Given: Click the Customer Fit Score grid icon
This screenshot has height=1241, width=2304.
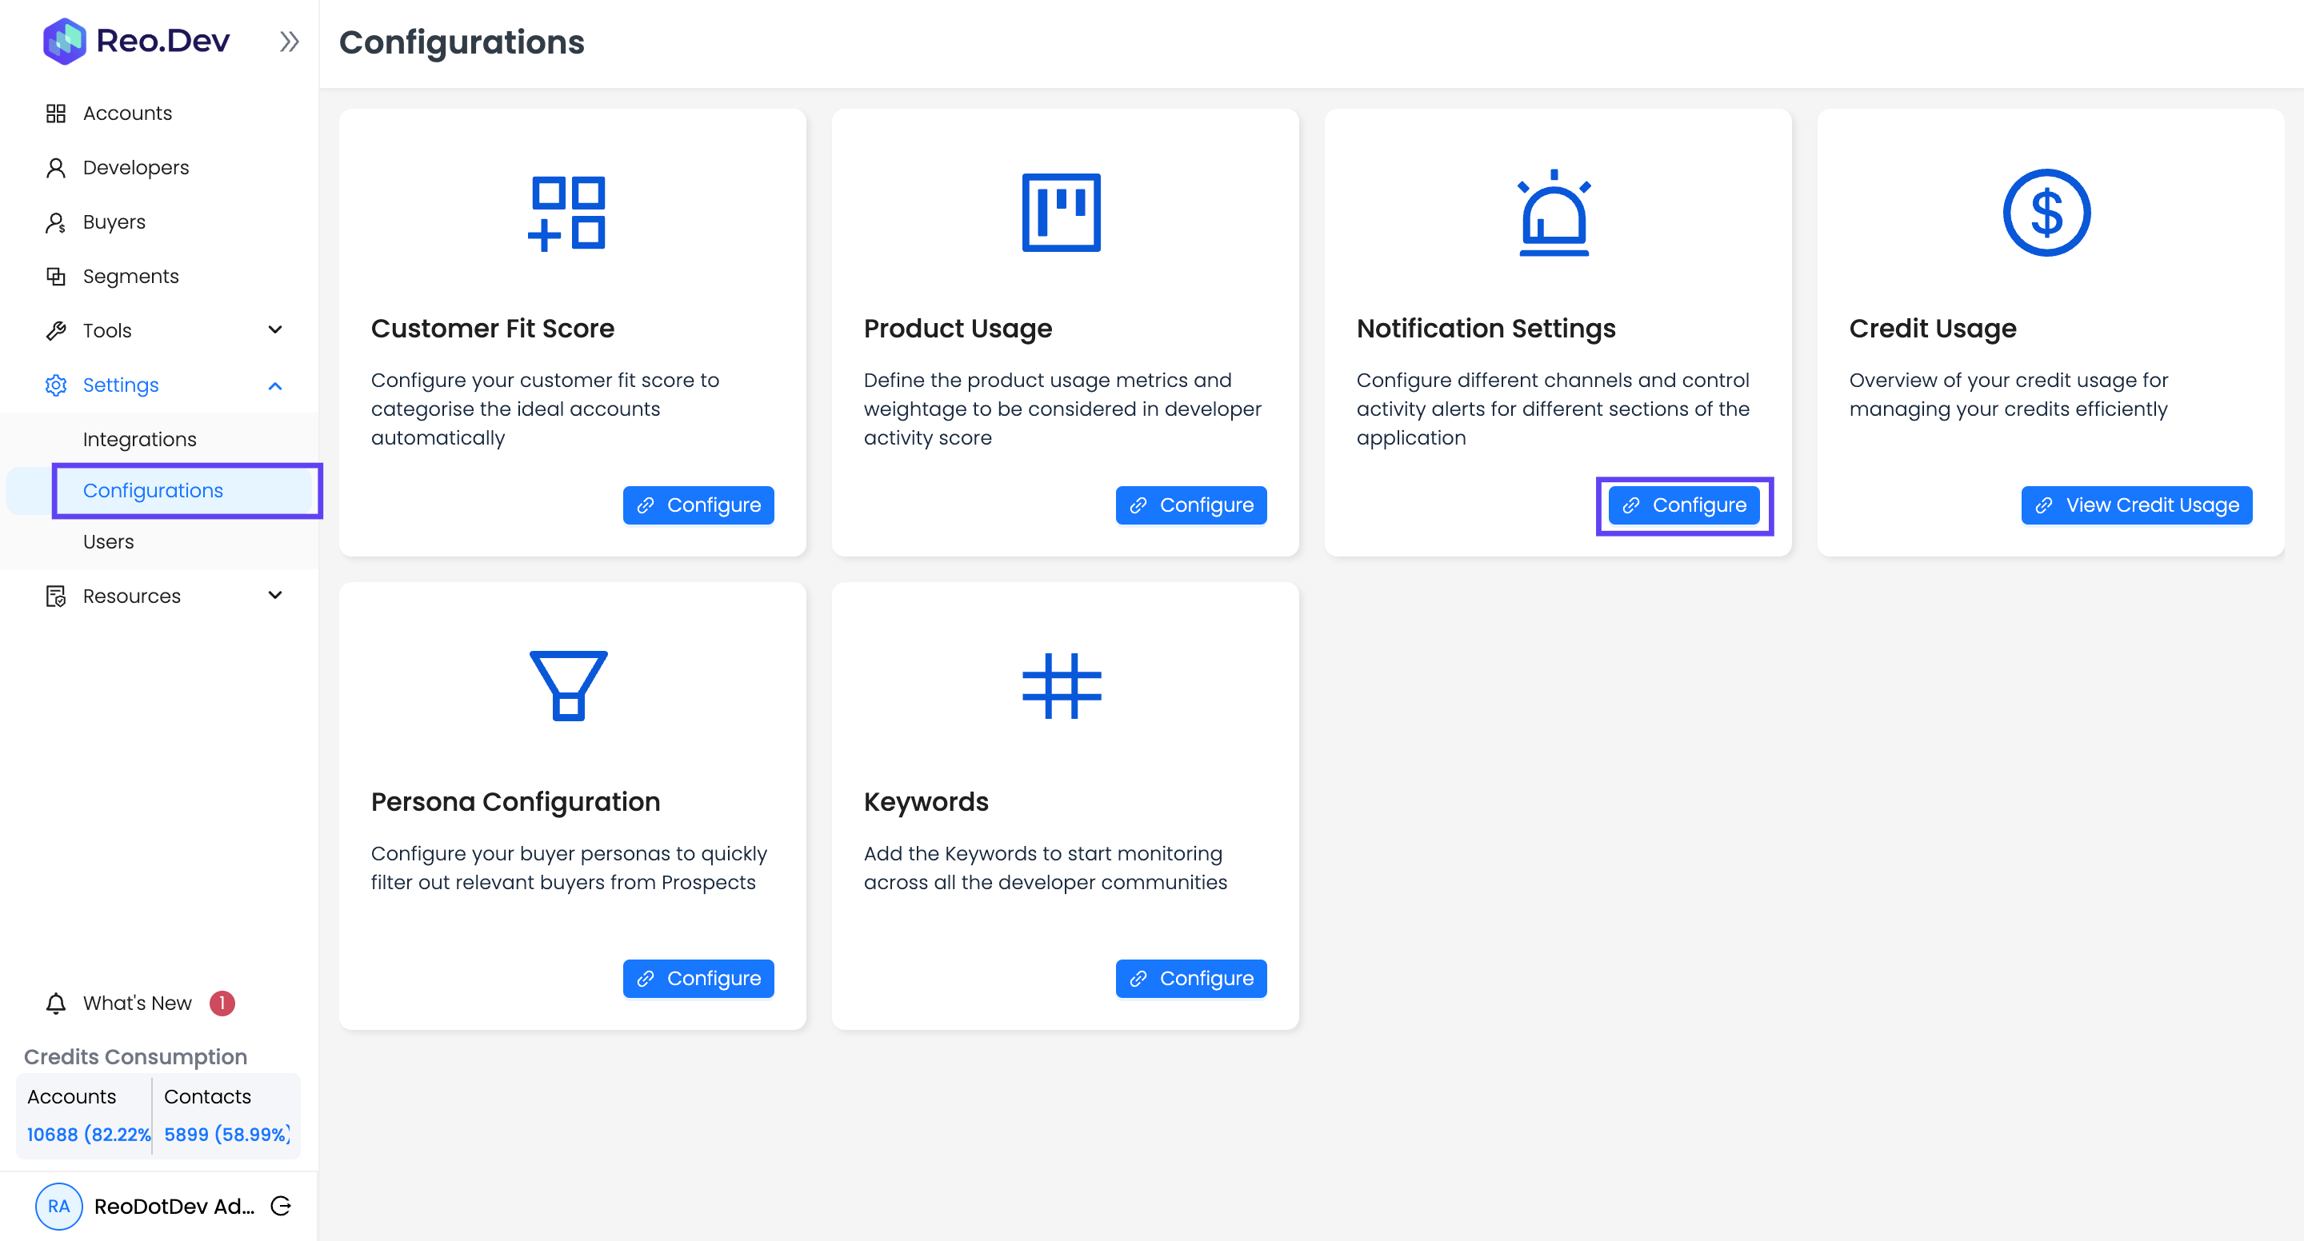Looking at the screenshot, I should 567,213.
